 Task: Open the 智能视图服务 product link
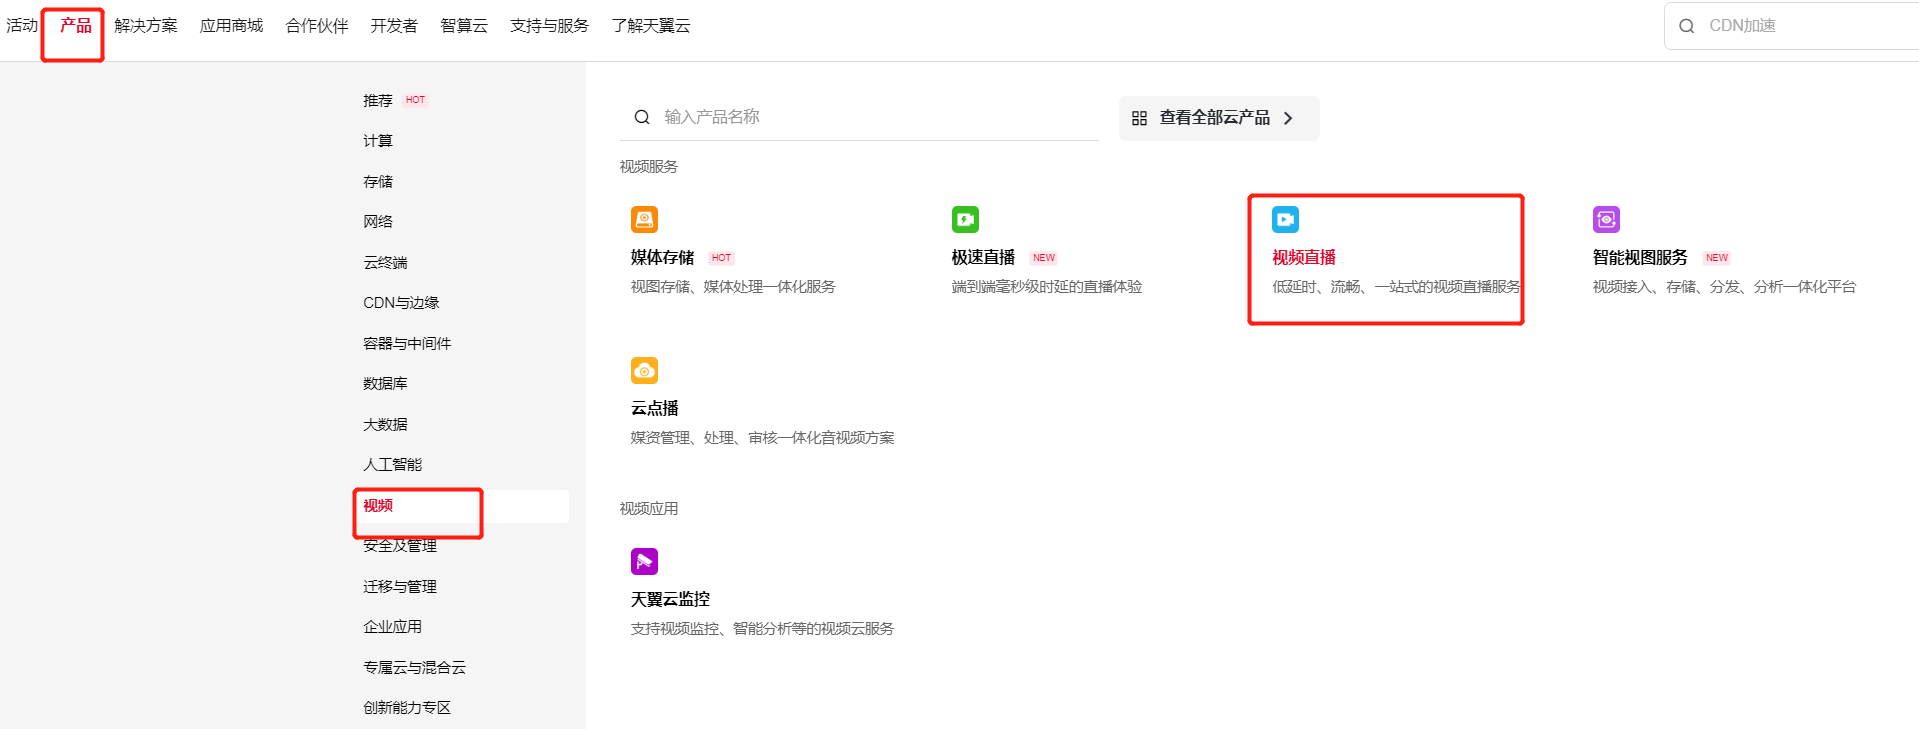point(1640,258)
